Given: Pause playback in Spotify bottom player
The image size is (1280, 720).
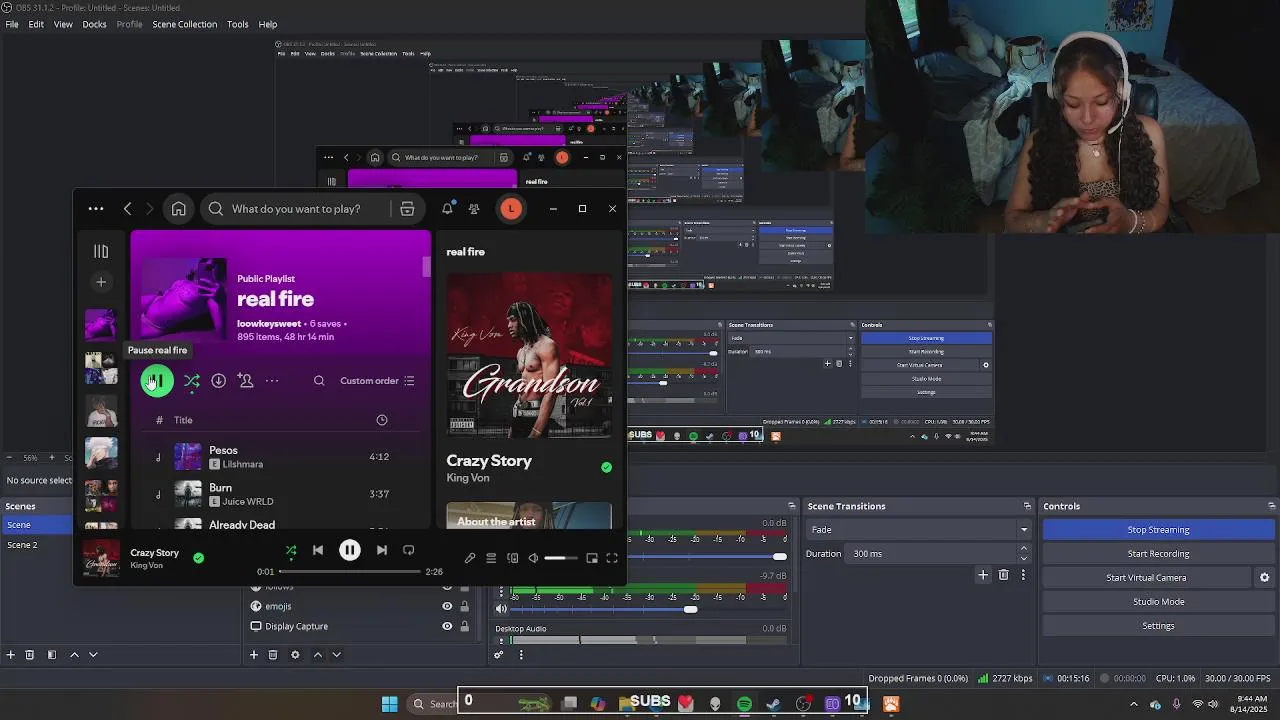Looking at the screenshot, I should click(x=350, y=550).
